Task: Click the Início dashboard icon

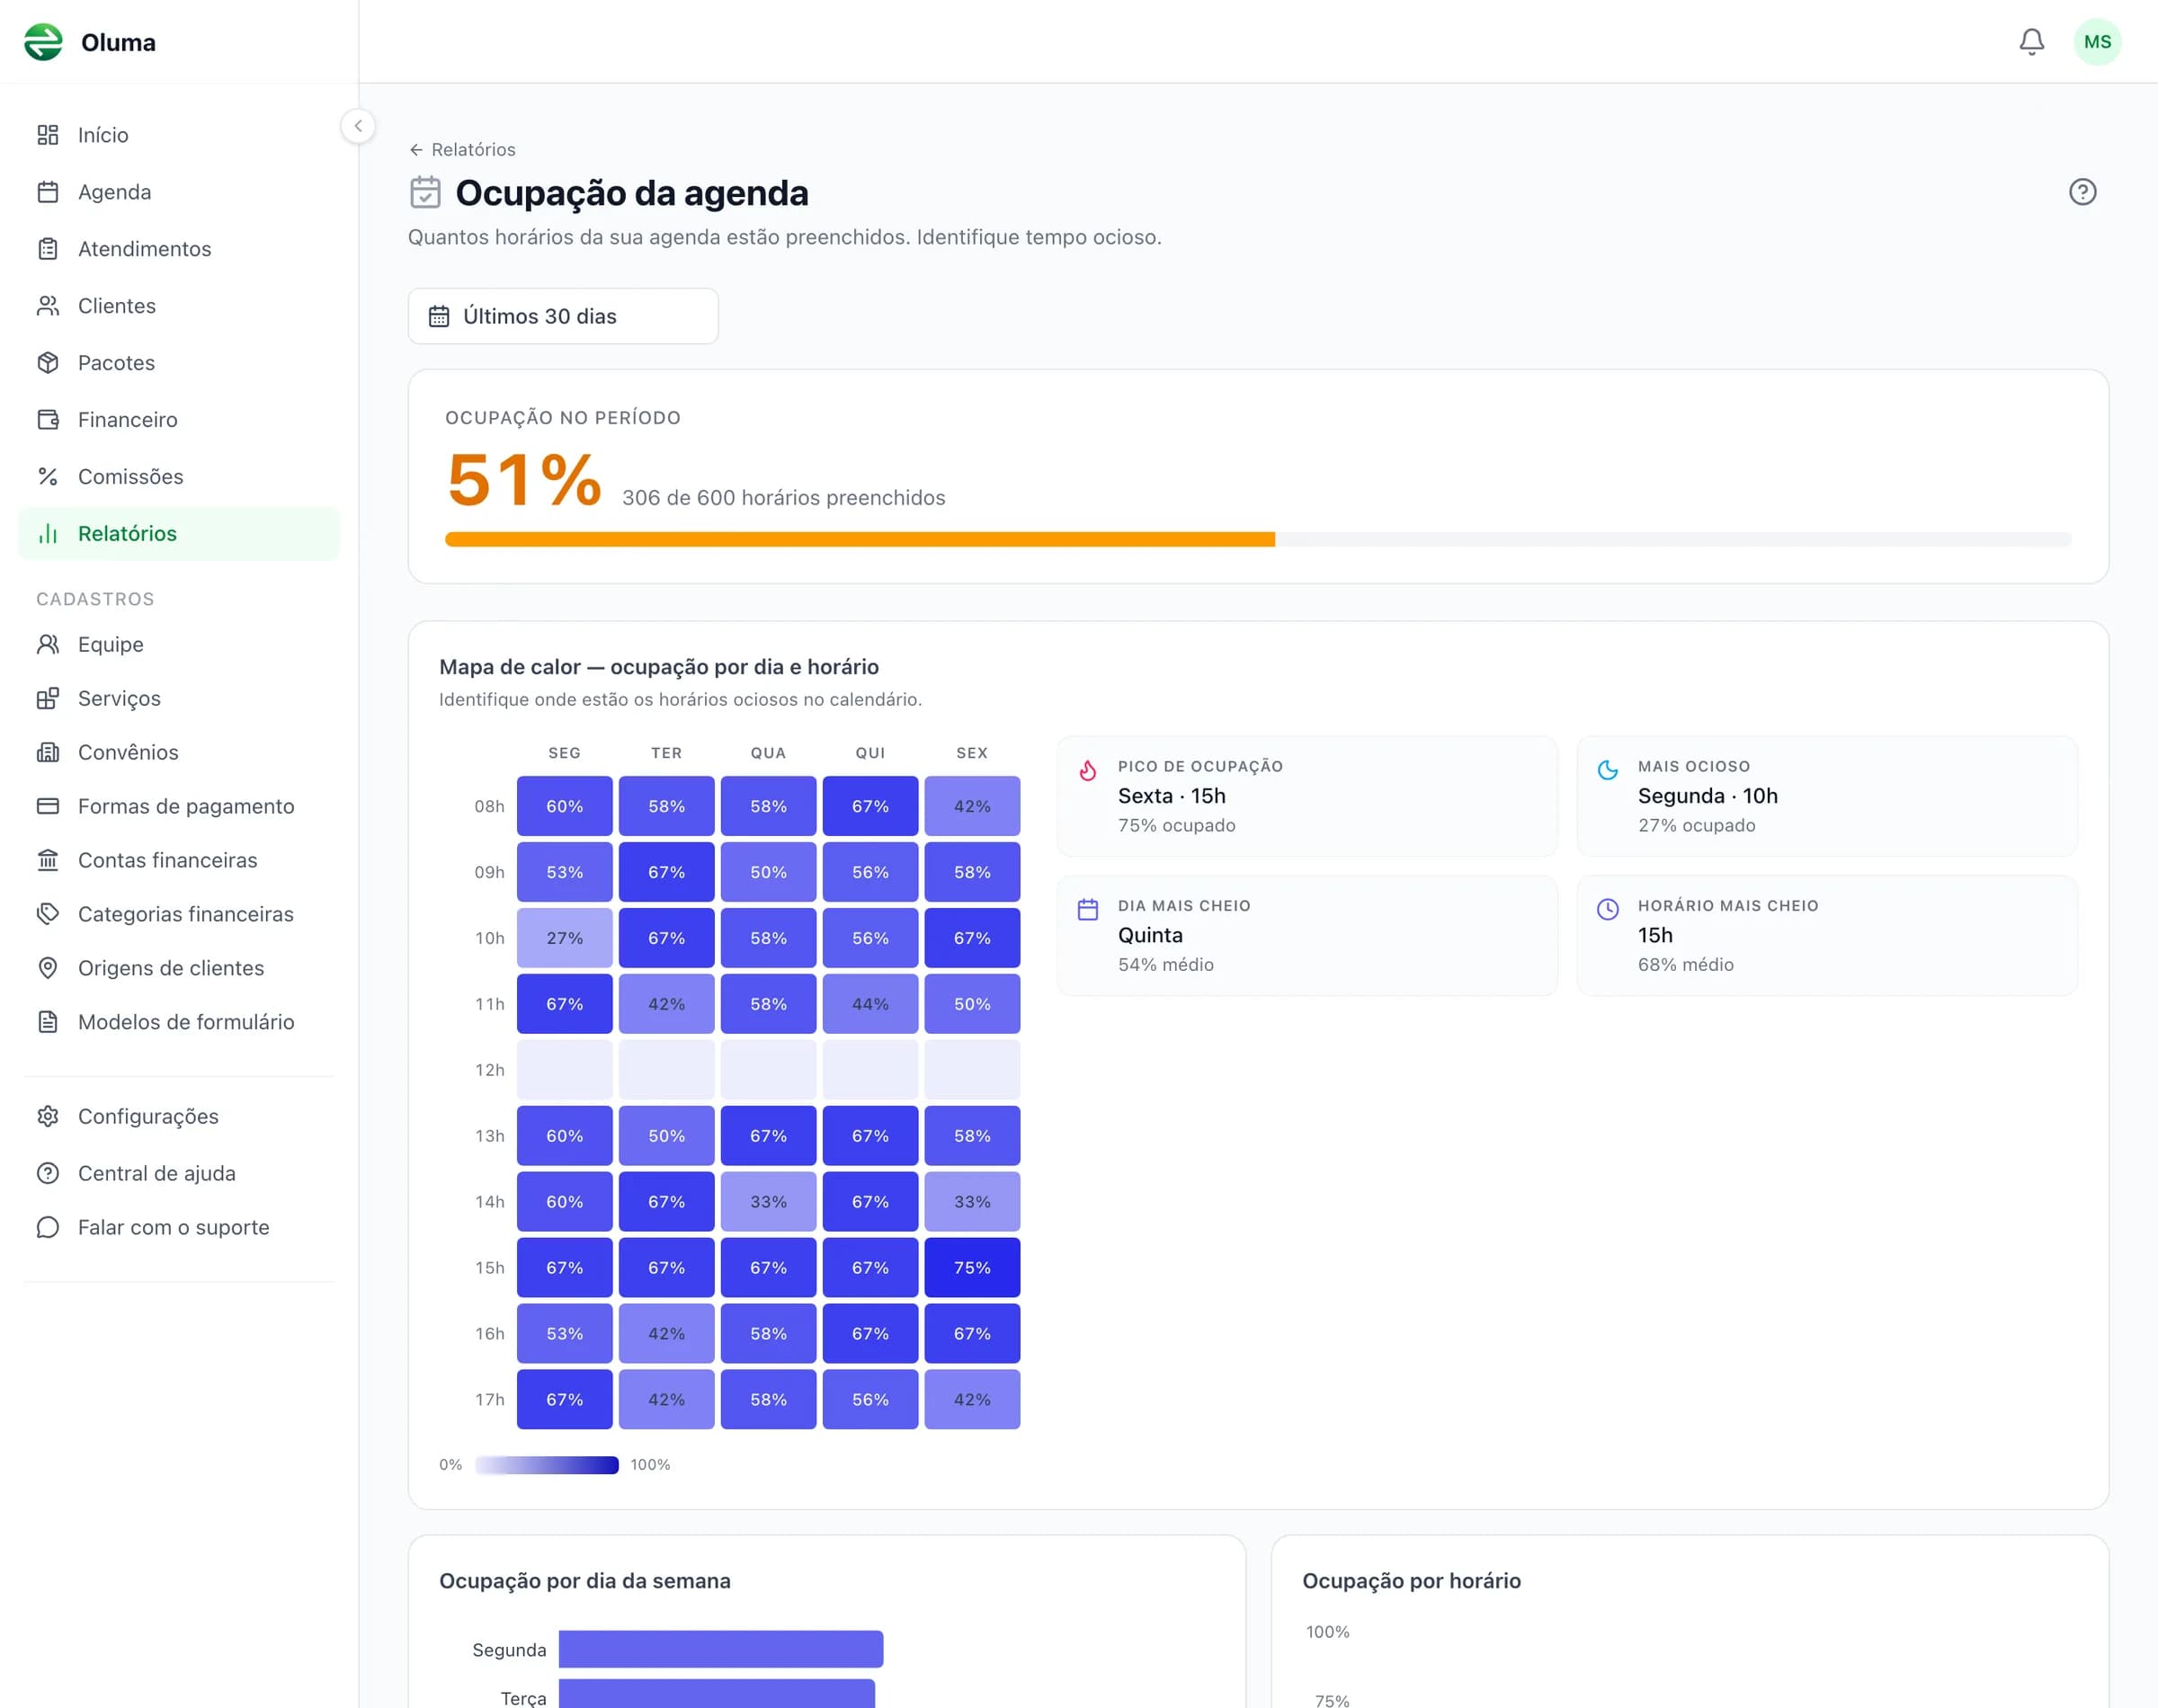Action: [48, 135]
